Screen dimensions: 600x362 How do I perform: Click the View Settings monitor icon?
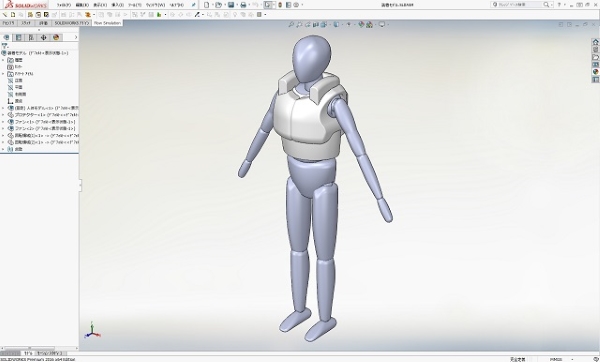click(382, 24)
